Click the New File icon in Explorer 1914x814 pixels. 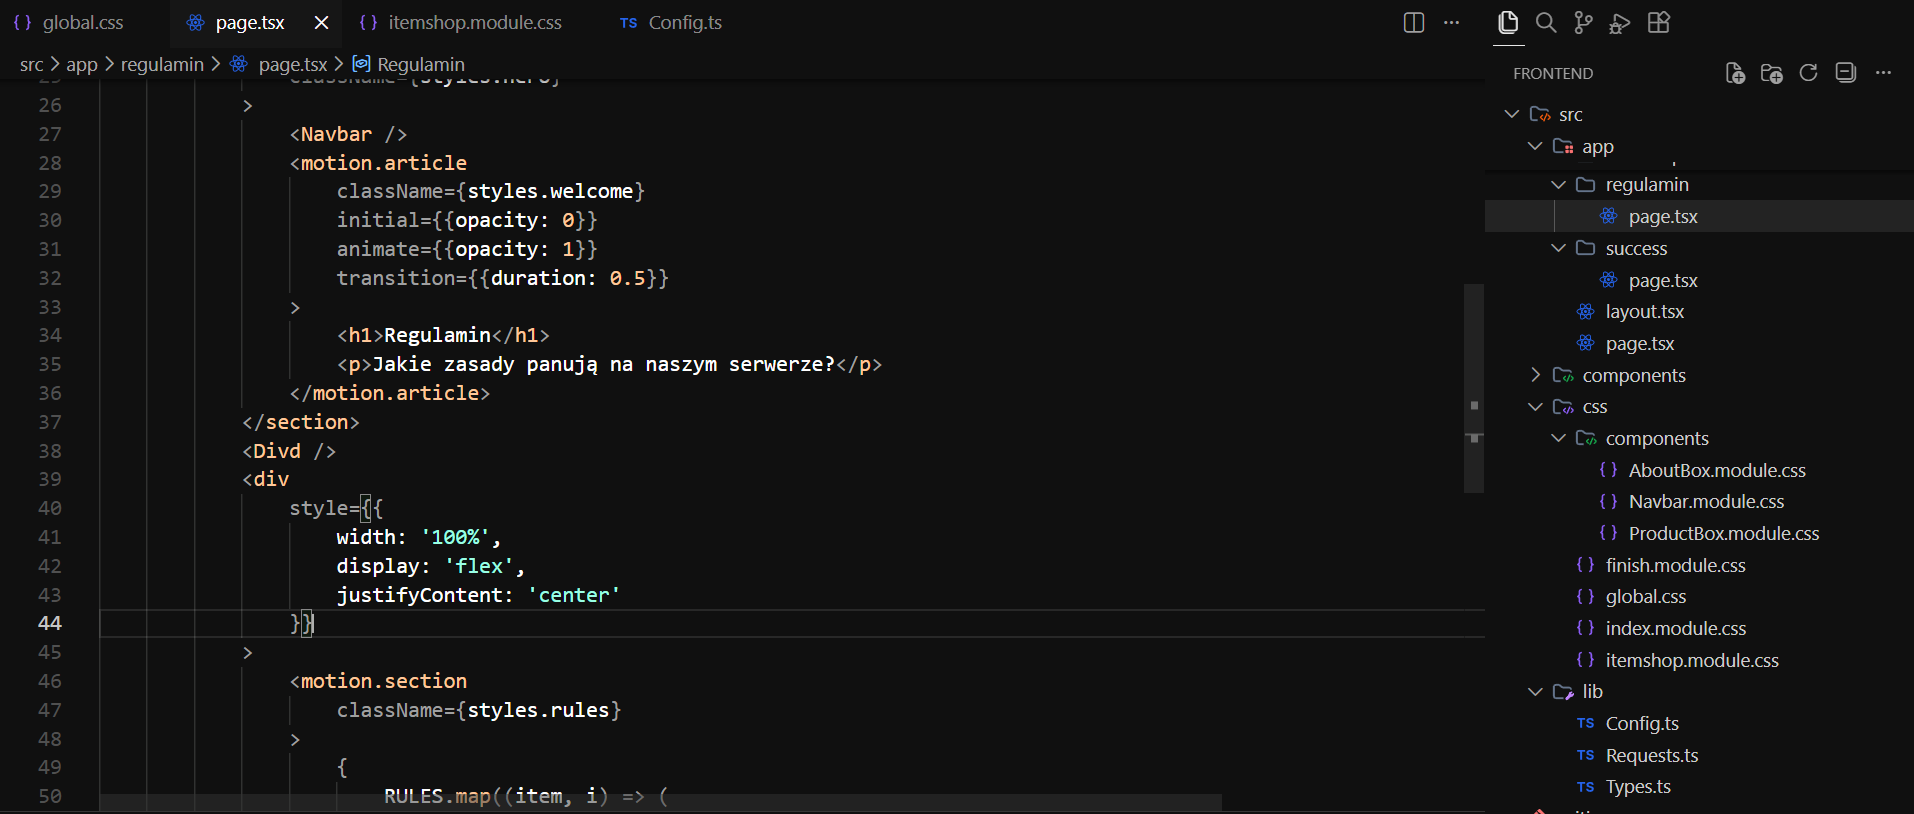pyautogui.click(x=1735, y=73)
